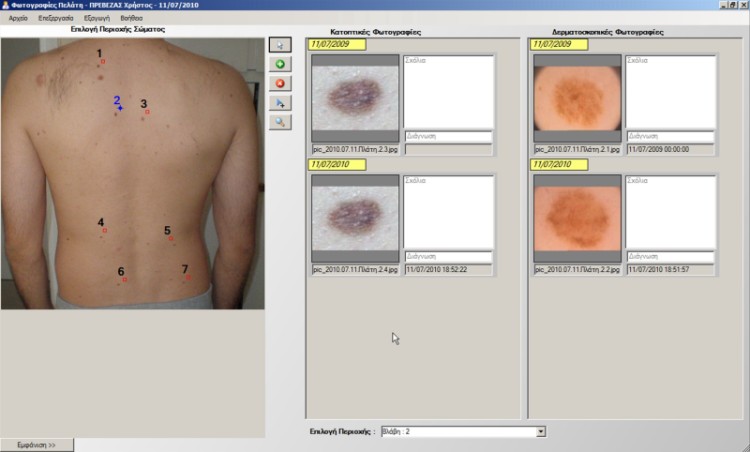
Task: Click the green add lesion button
Action: (280, 64)
